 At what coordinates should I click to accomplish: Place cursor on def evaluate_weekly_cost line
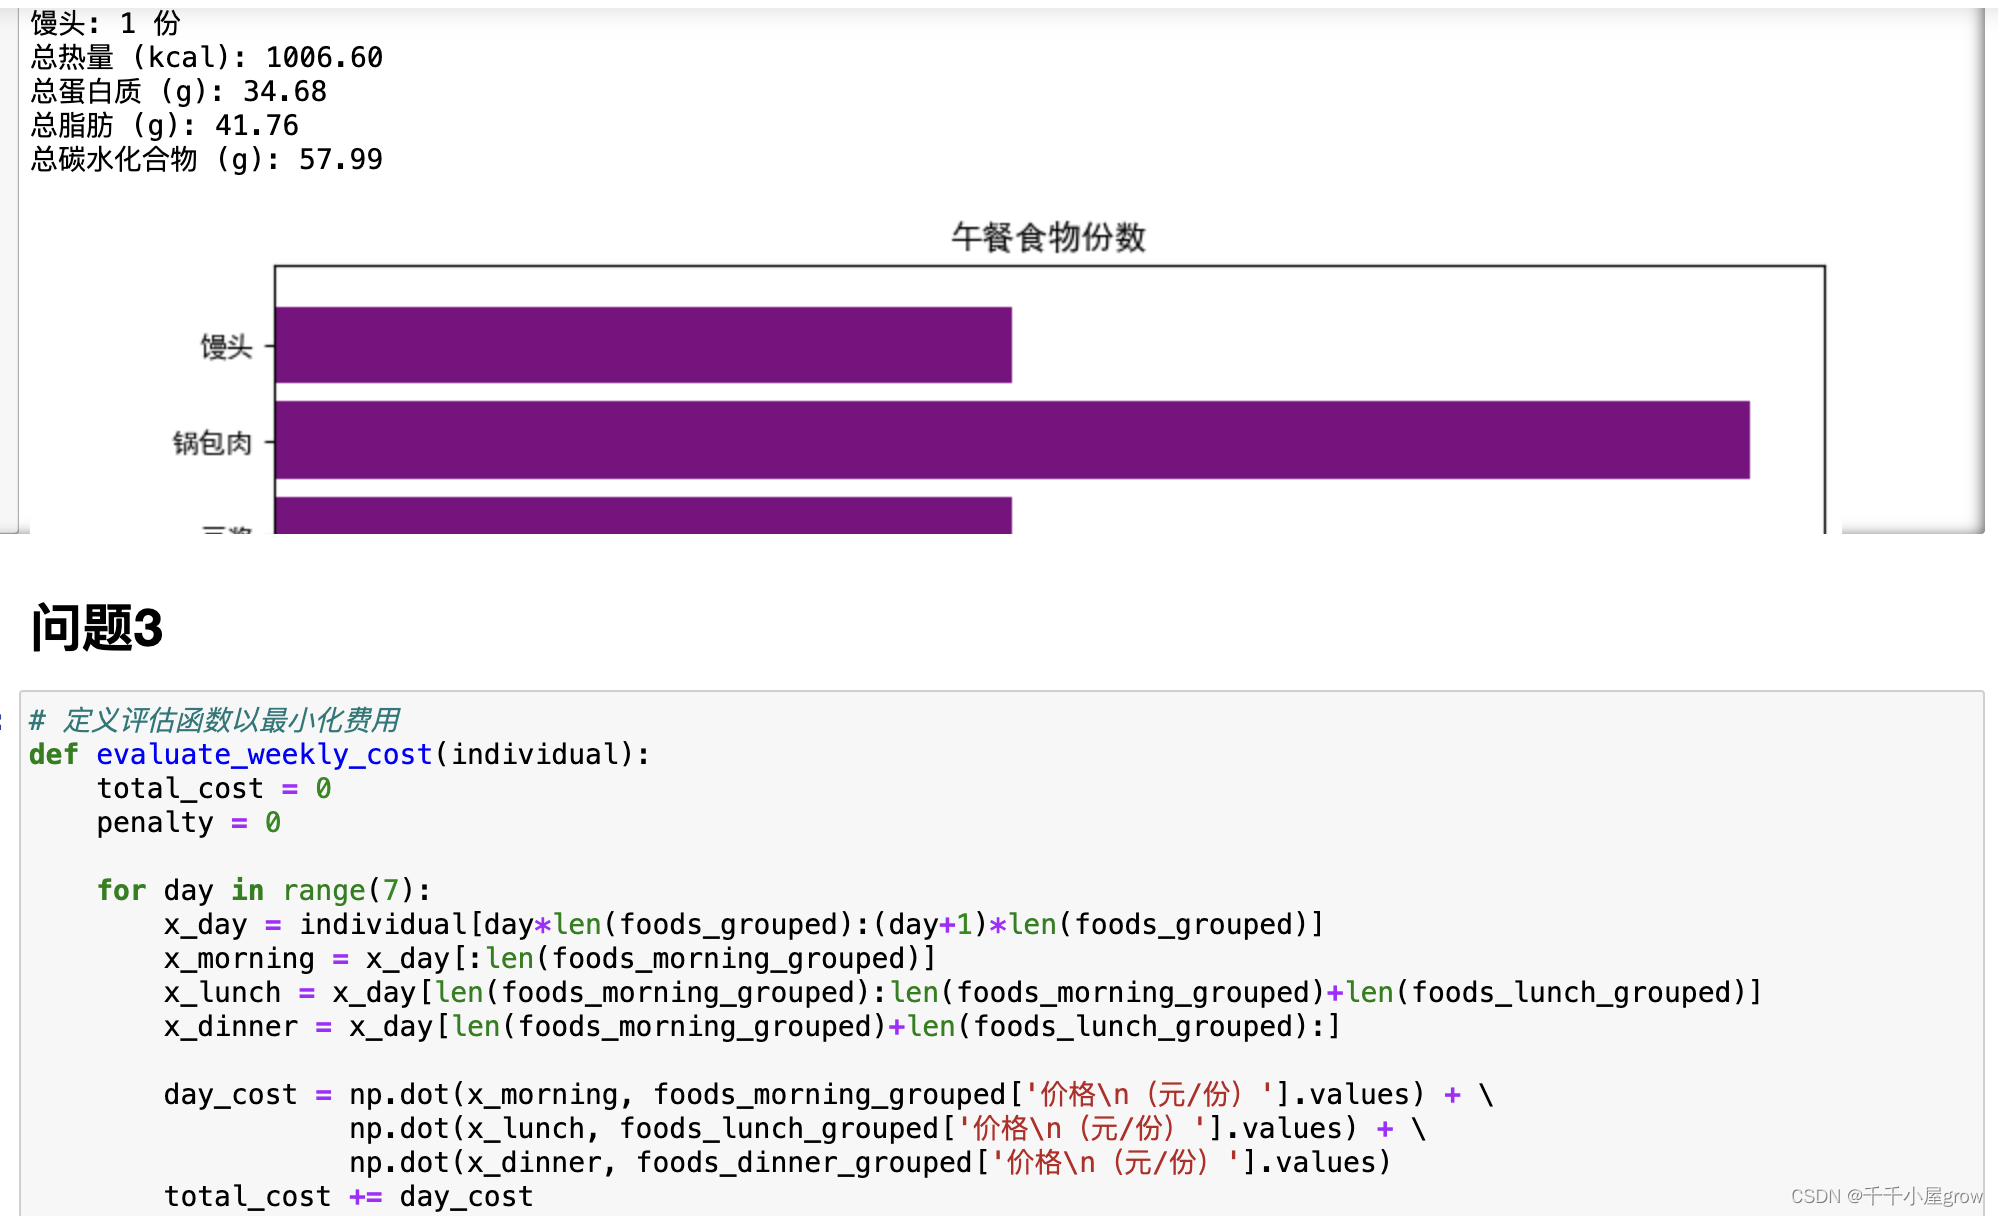[339, 754]
